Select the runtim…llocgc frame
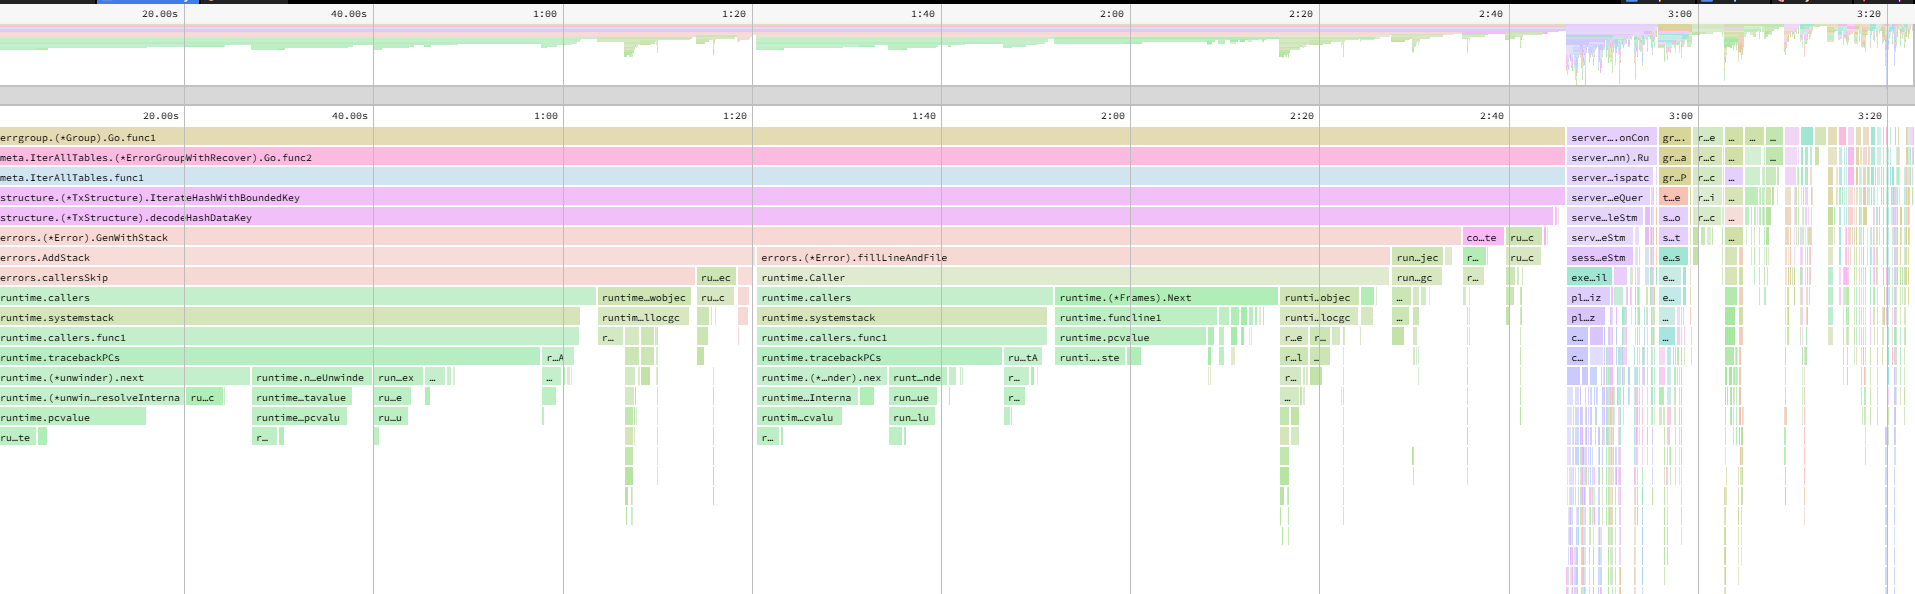The image size is (1915, 594). click(x=644, y=317)
